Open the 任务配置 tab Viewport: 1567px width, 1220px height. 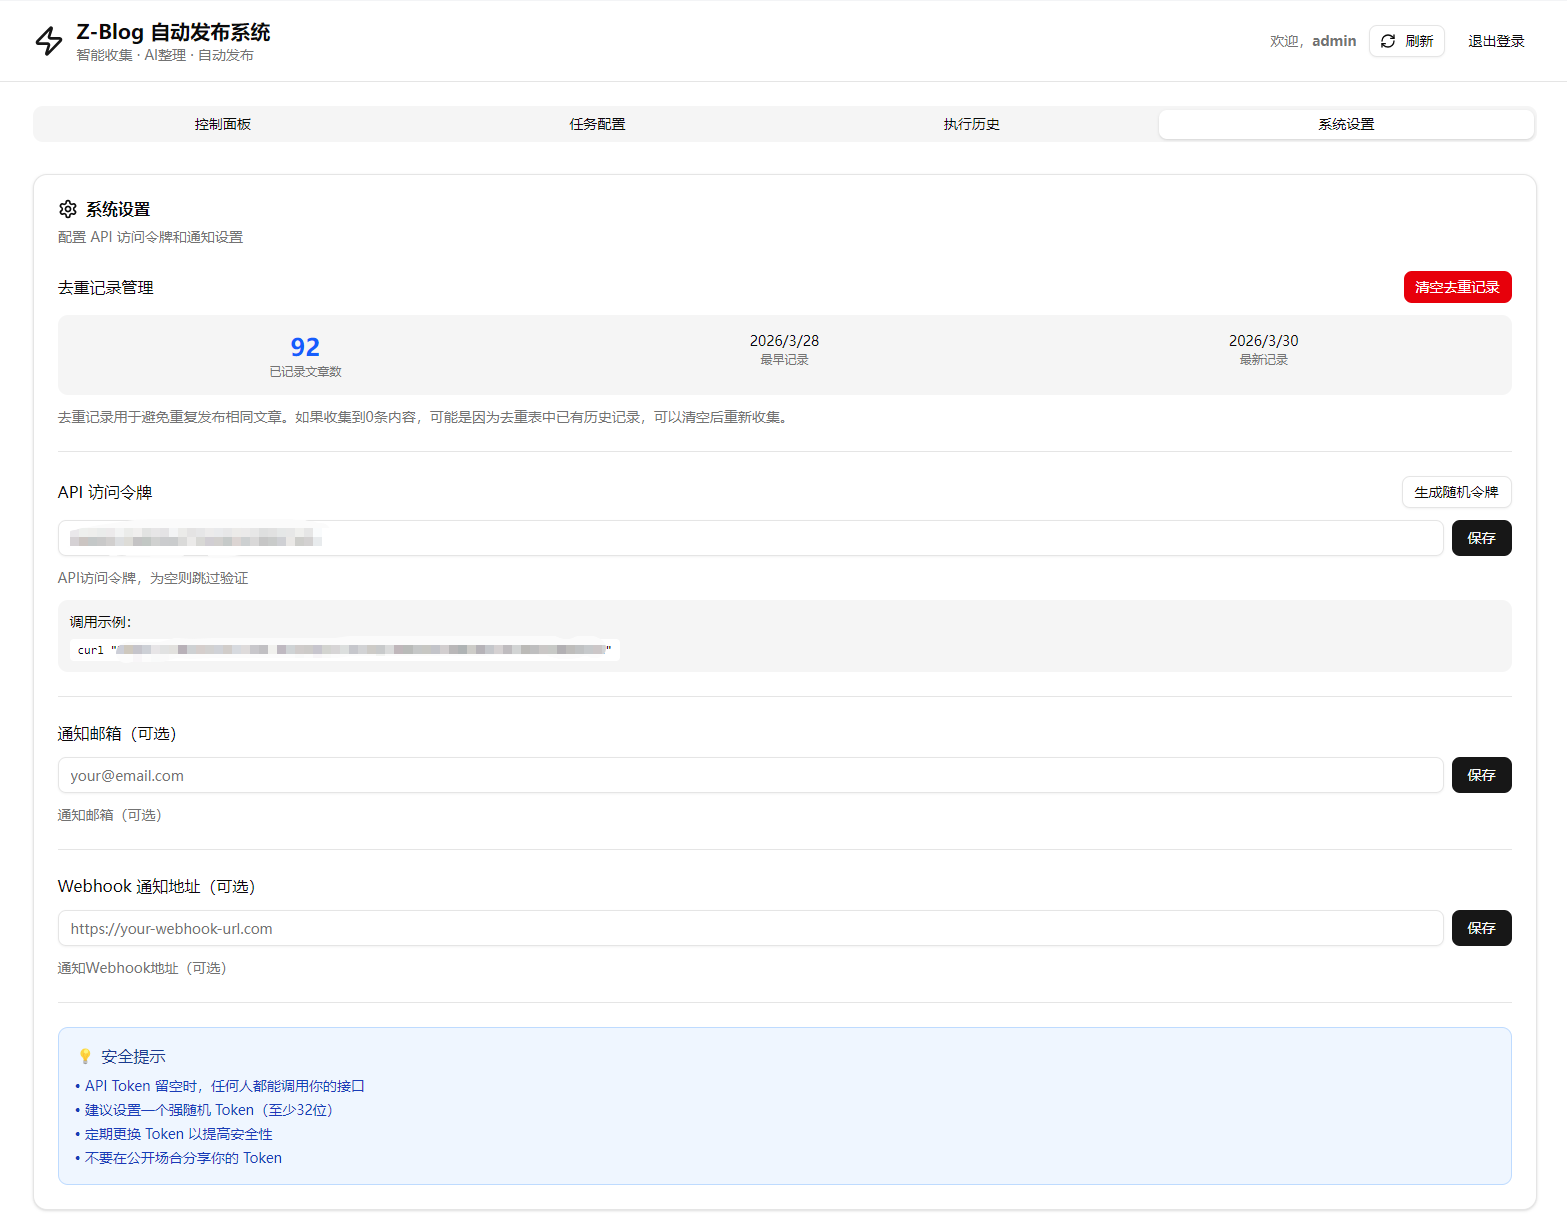(597, 124)
